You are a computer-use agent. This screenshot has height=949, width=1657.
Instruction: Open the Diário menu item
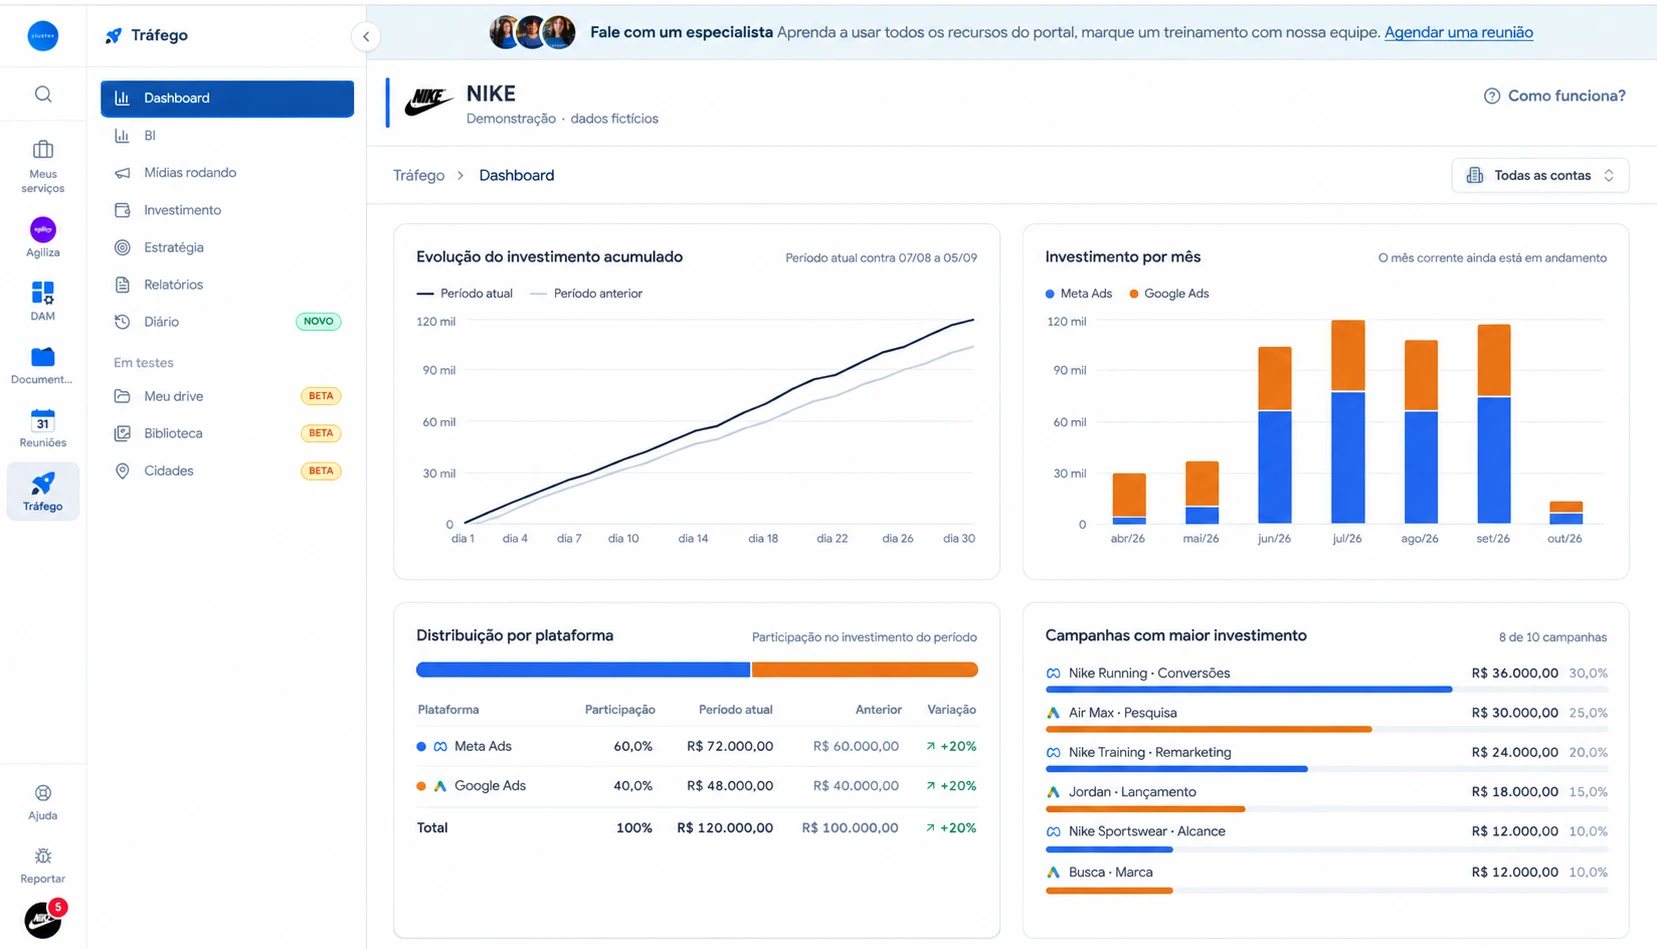[227, 322]
